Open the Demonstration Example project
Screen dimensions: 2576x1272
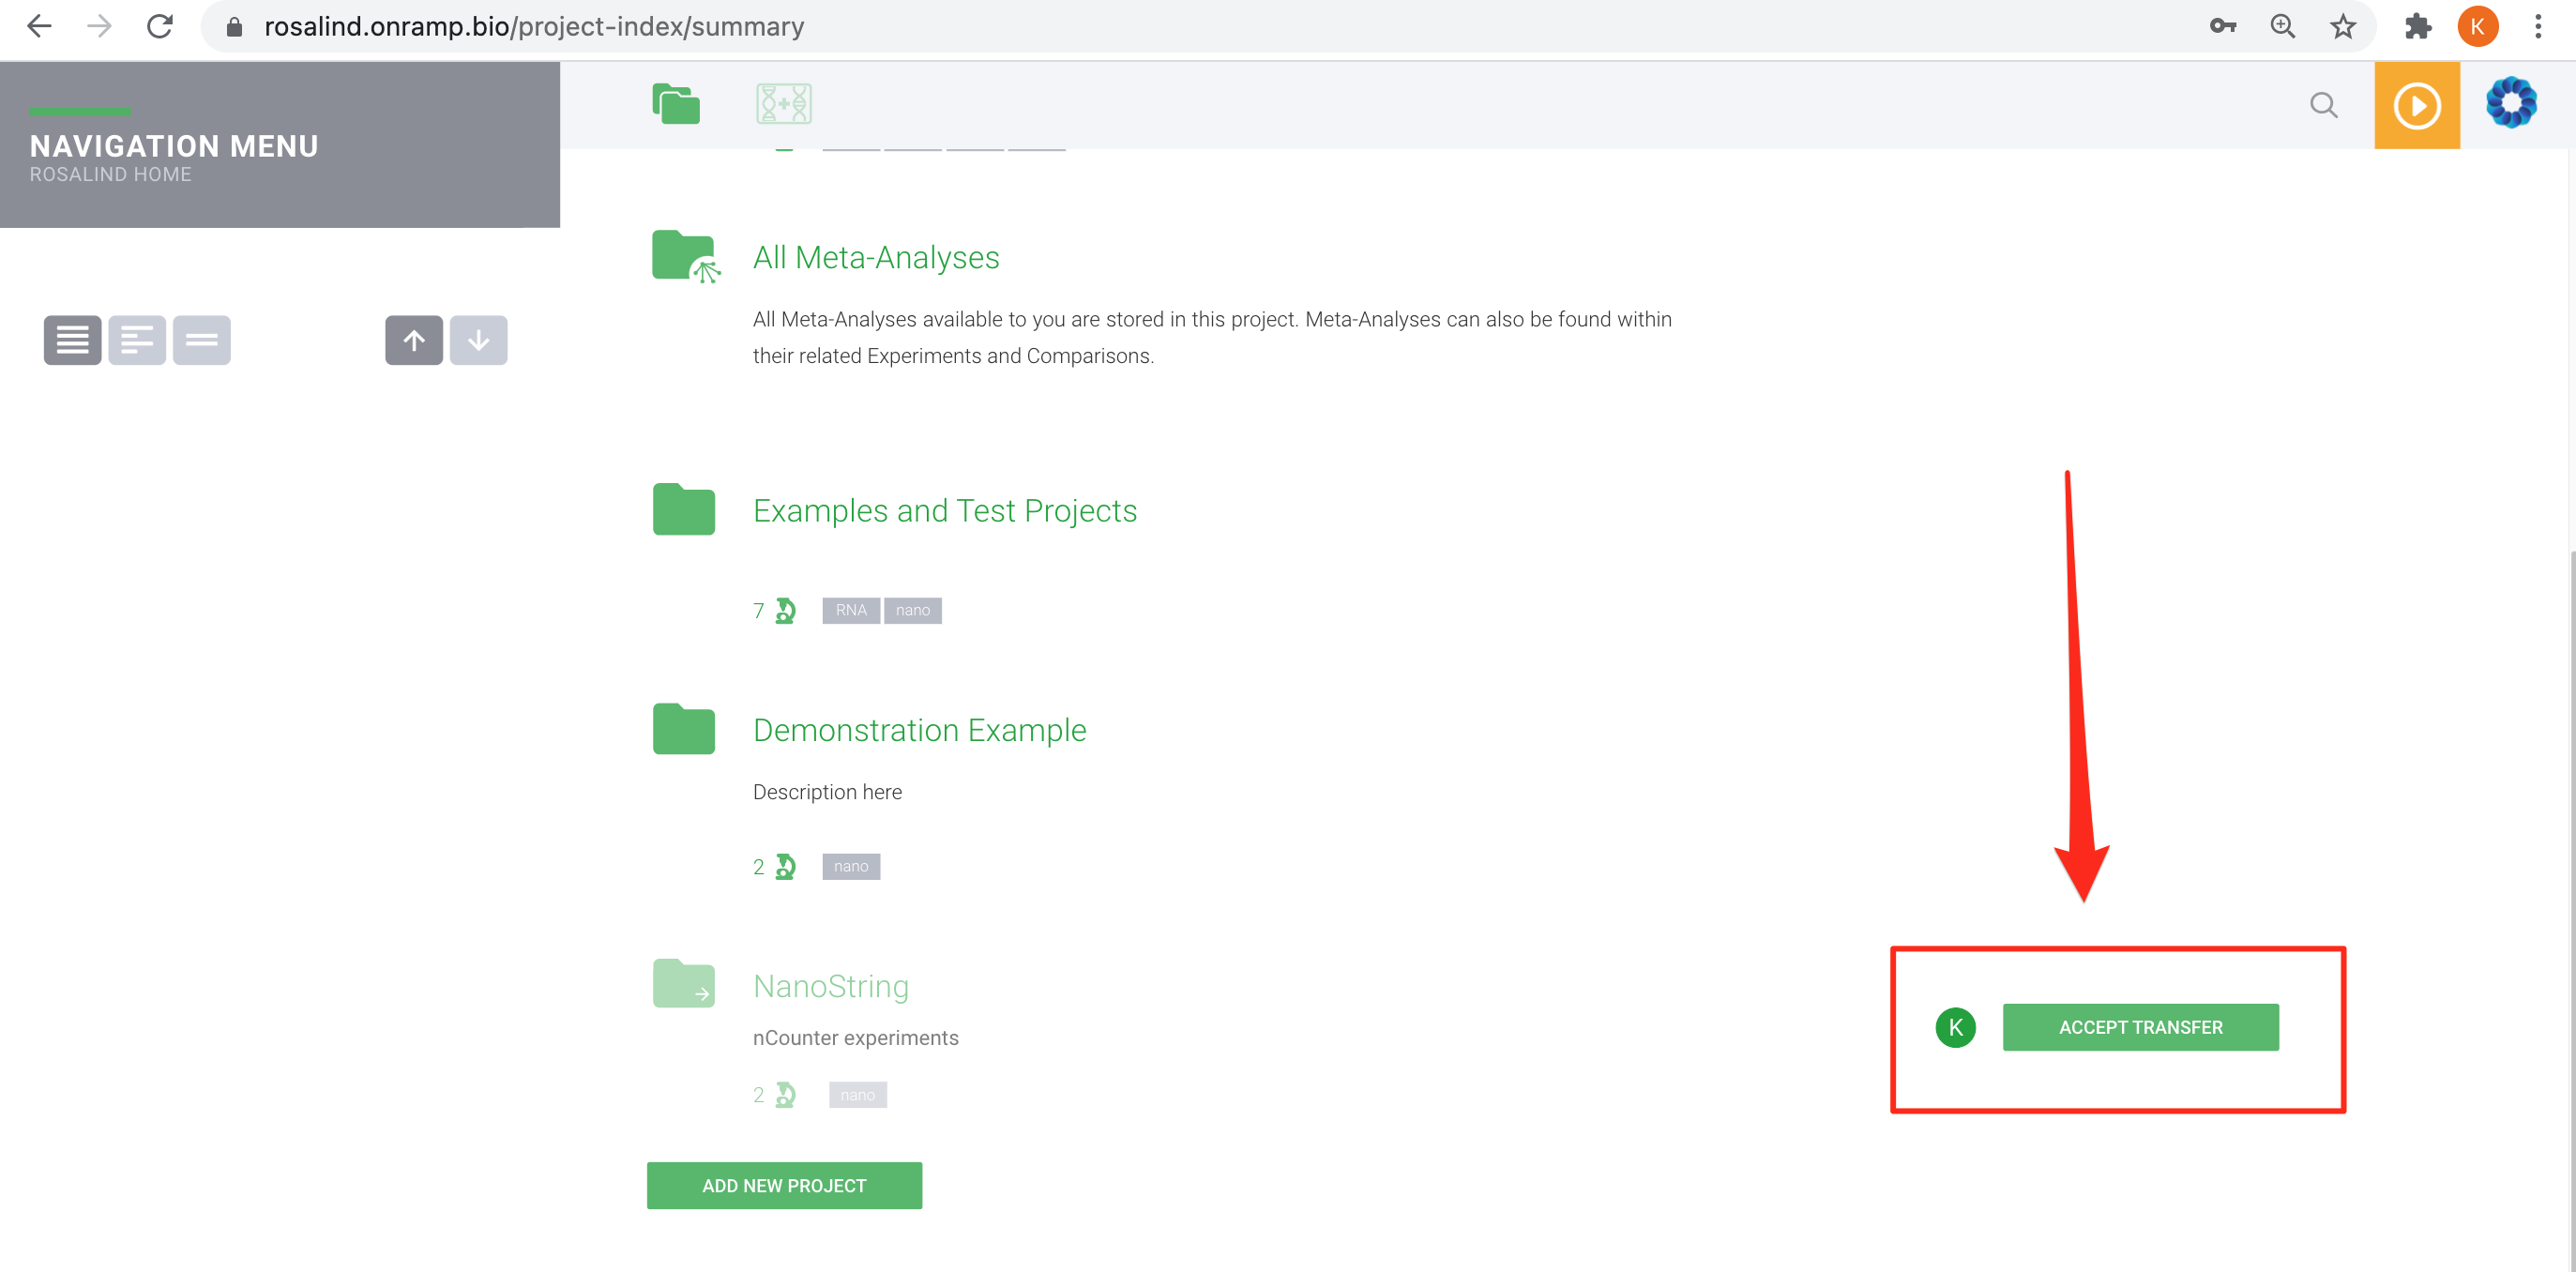pos(919,731)
